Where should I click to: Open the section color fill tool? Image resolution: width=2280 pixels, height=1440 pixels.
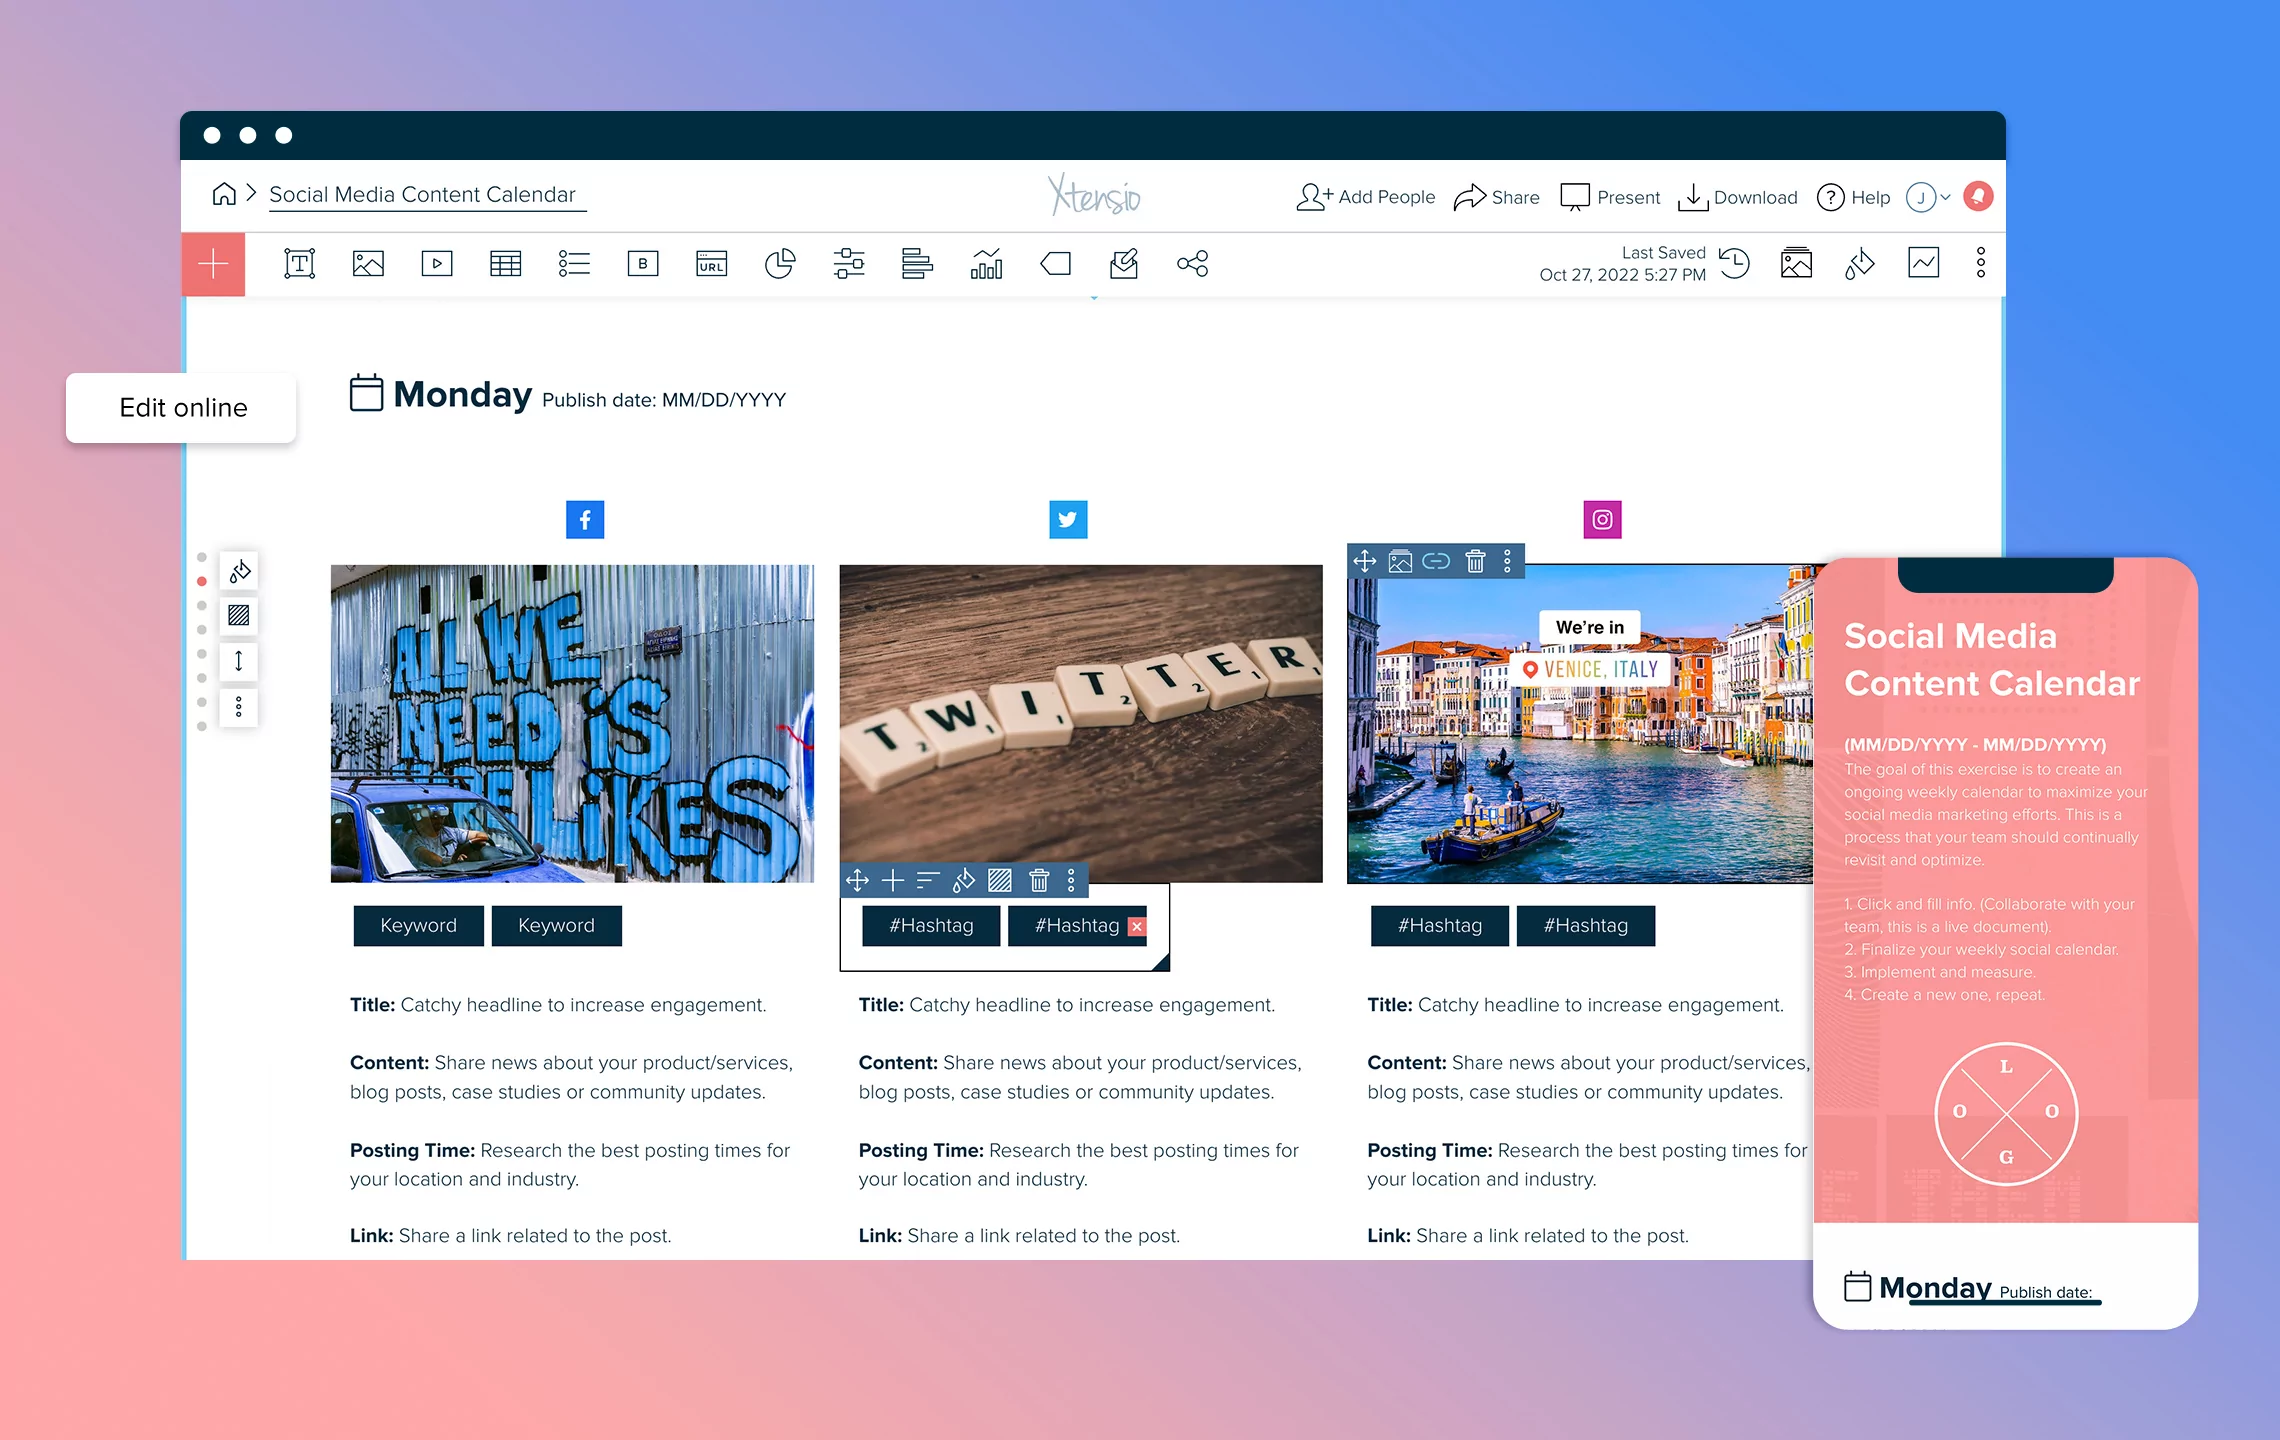pos(239,572)
